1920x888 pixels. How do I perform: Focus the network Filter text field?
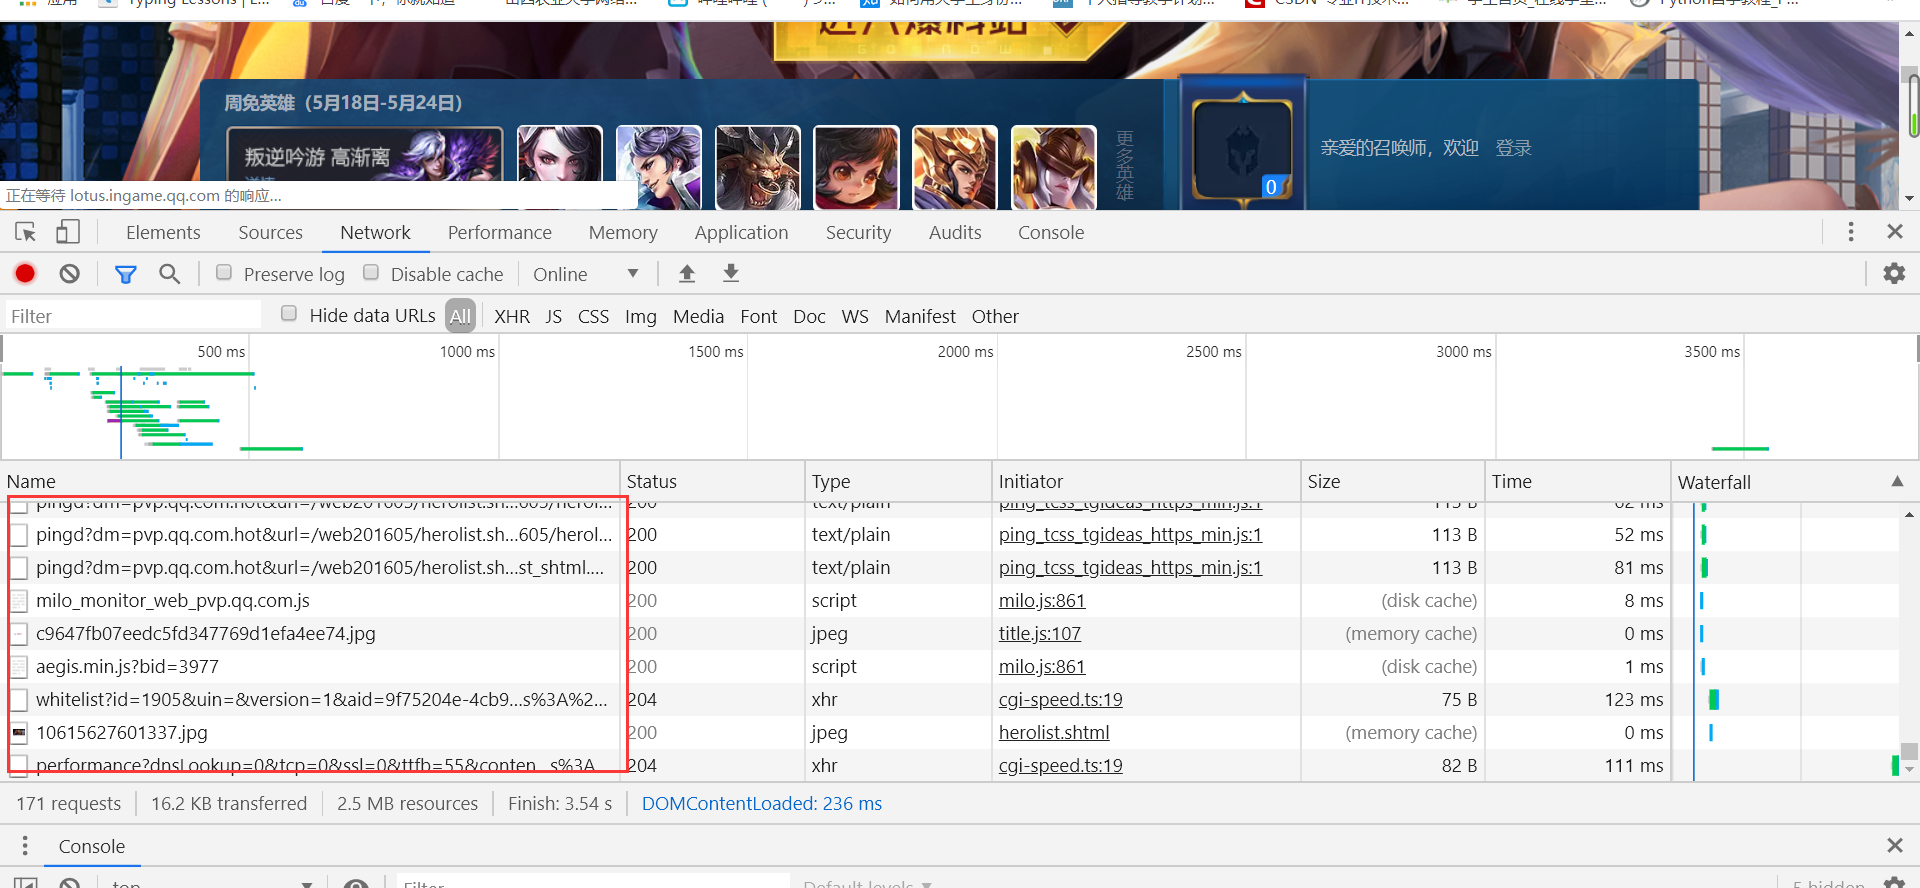pos(133,316)
